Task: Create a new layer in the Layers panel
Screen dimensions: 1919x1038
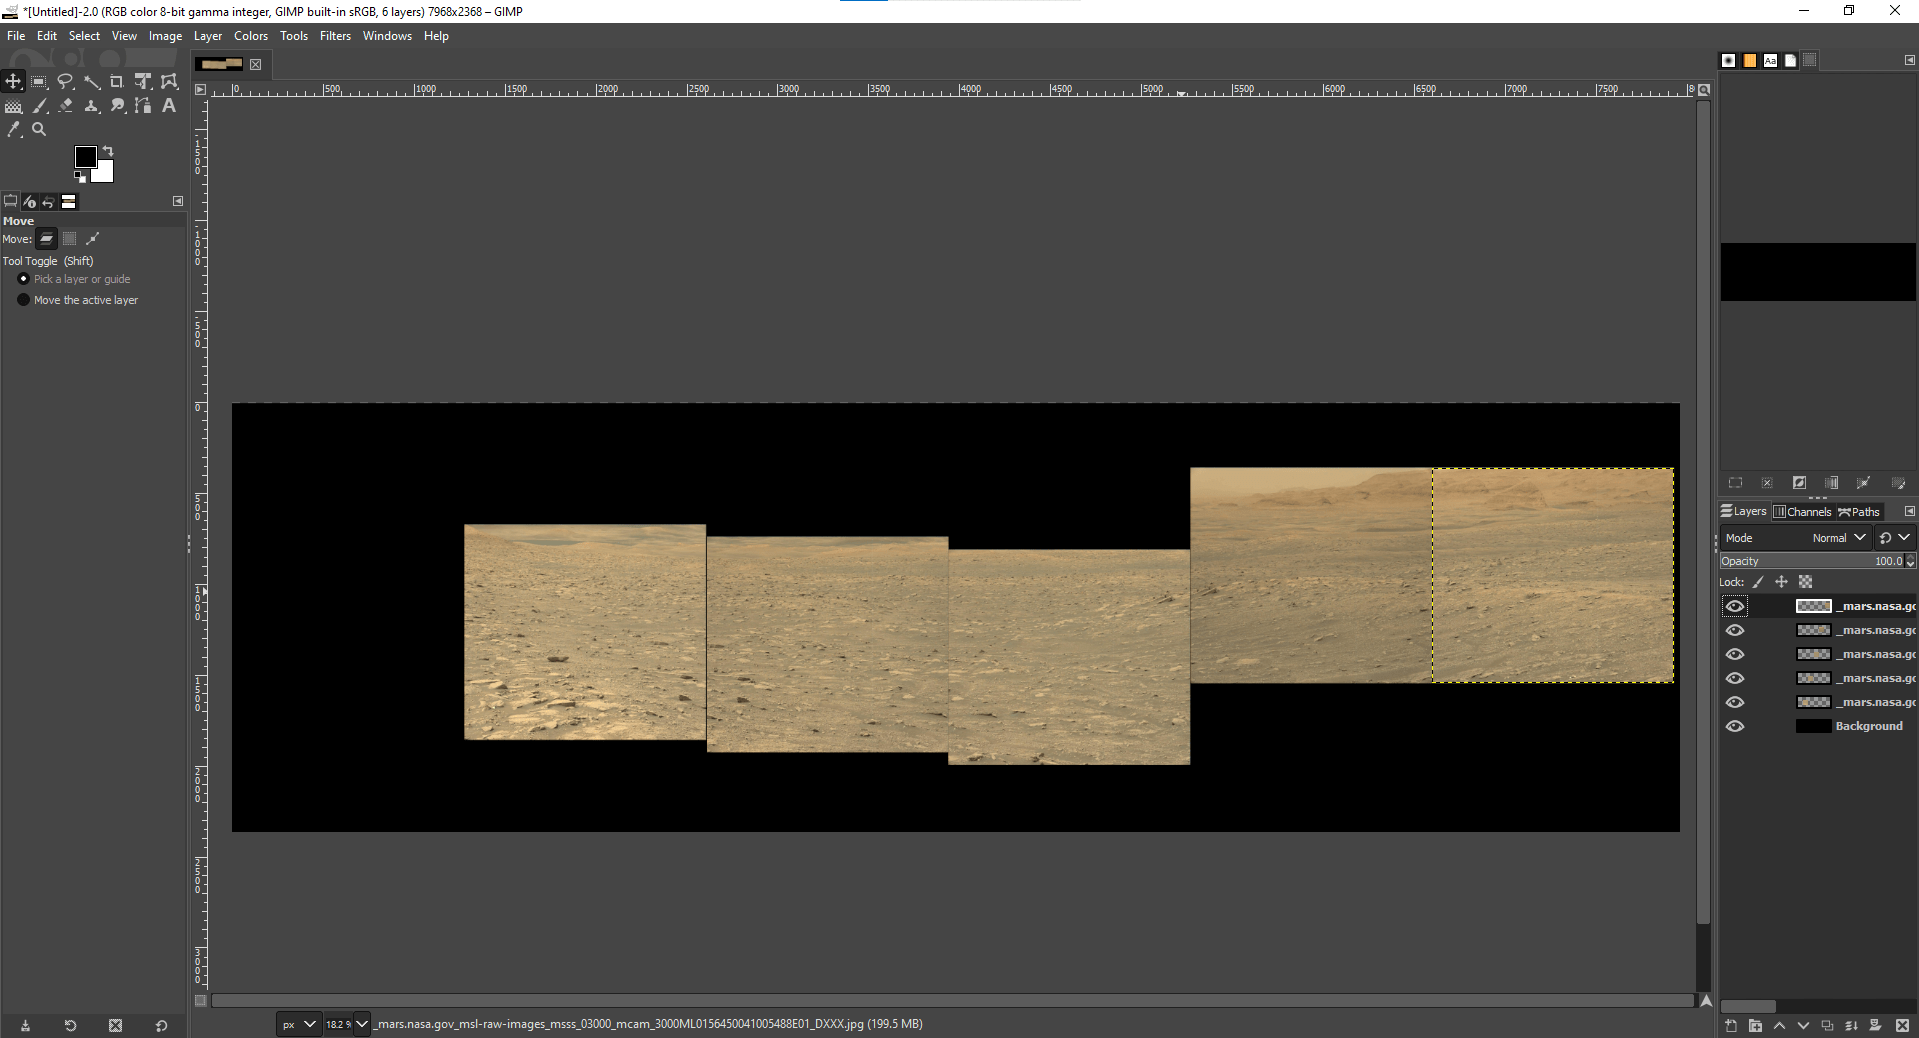Action: click(1731, 1026)
